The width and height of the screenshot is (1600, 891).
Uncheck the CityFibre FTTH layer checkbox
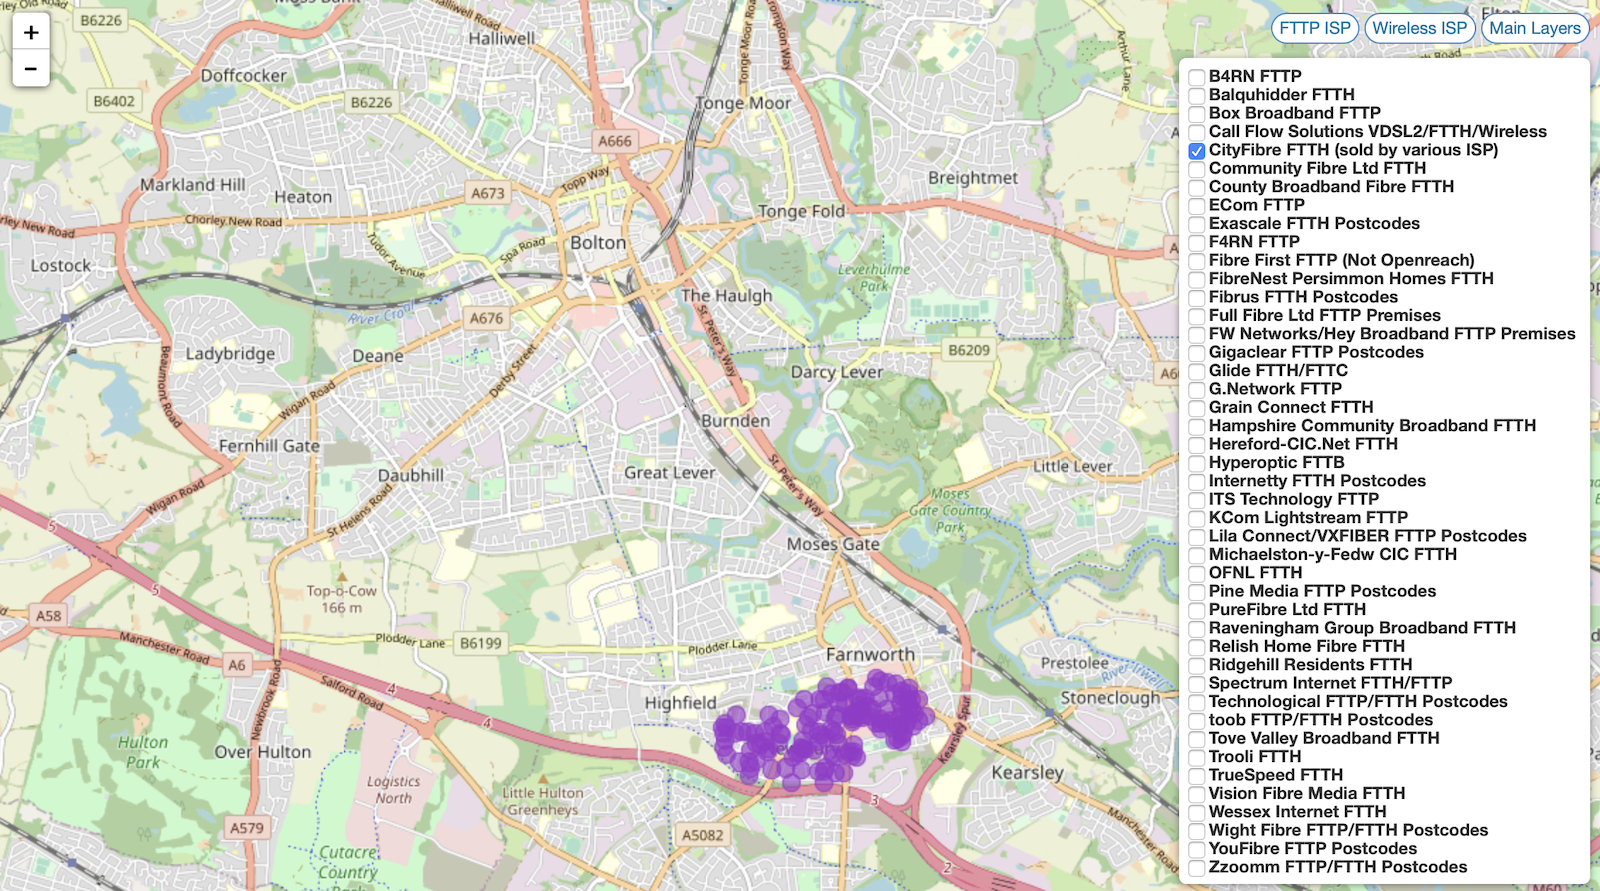[1196, 151]
